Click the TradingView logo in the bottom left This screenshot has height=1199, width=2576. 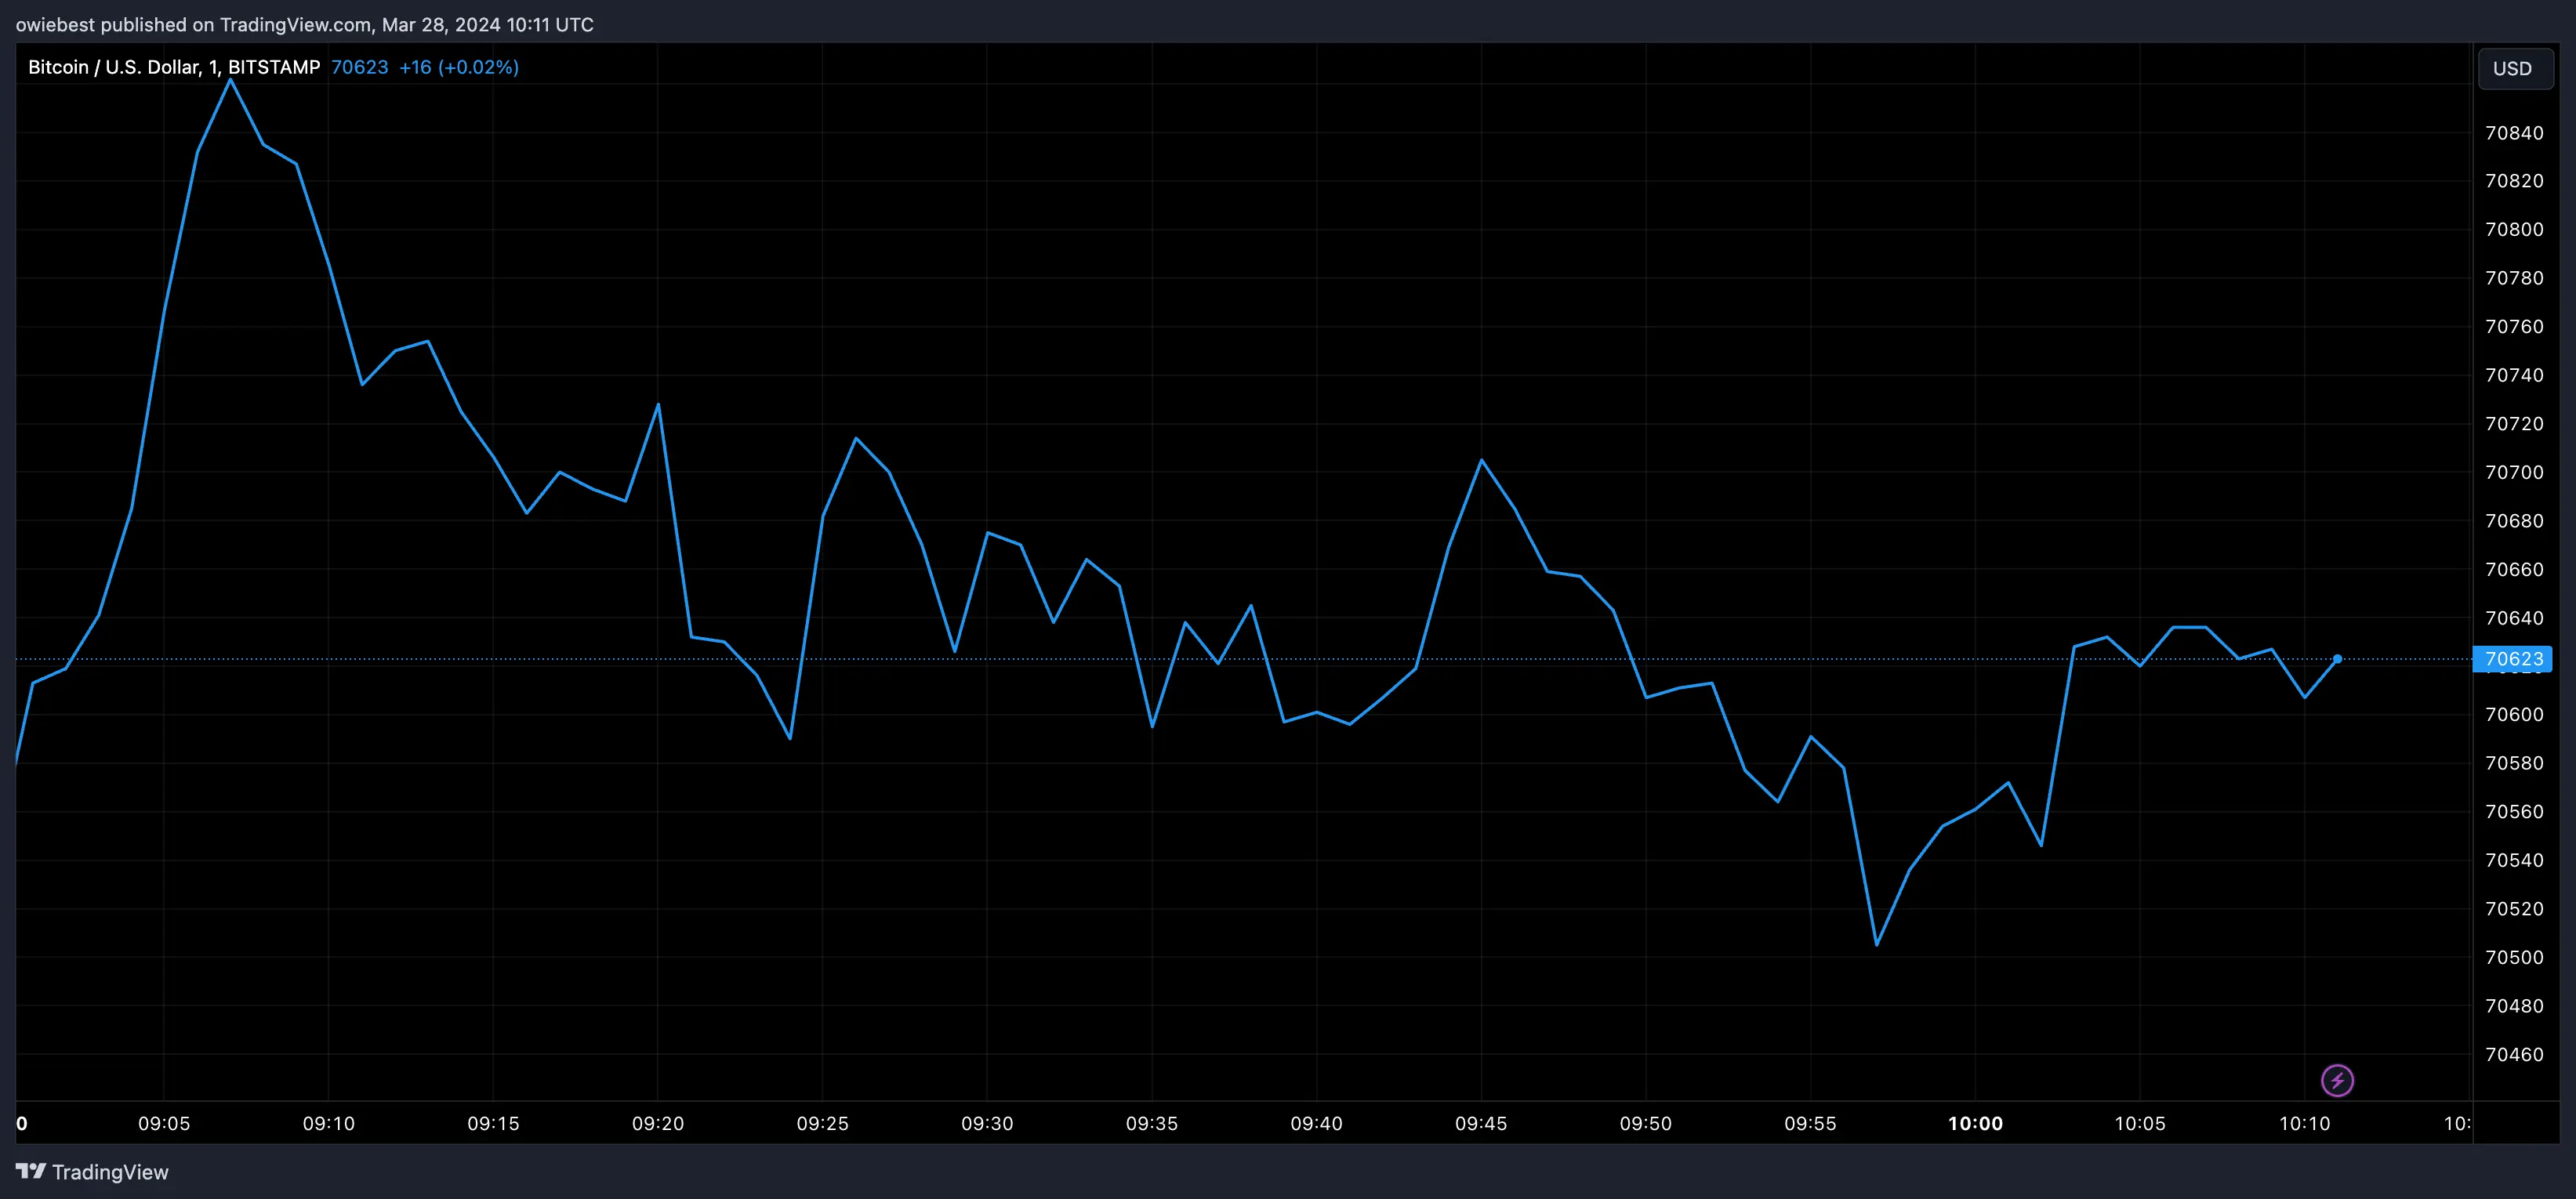point(33,1170)
